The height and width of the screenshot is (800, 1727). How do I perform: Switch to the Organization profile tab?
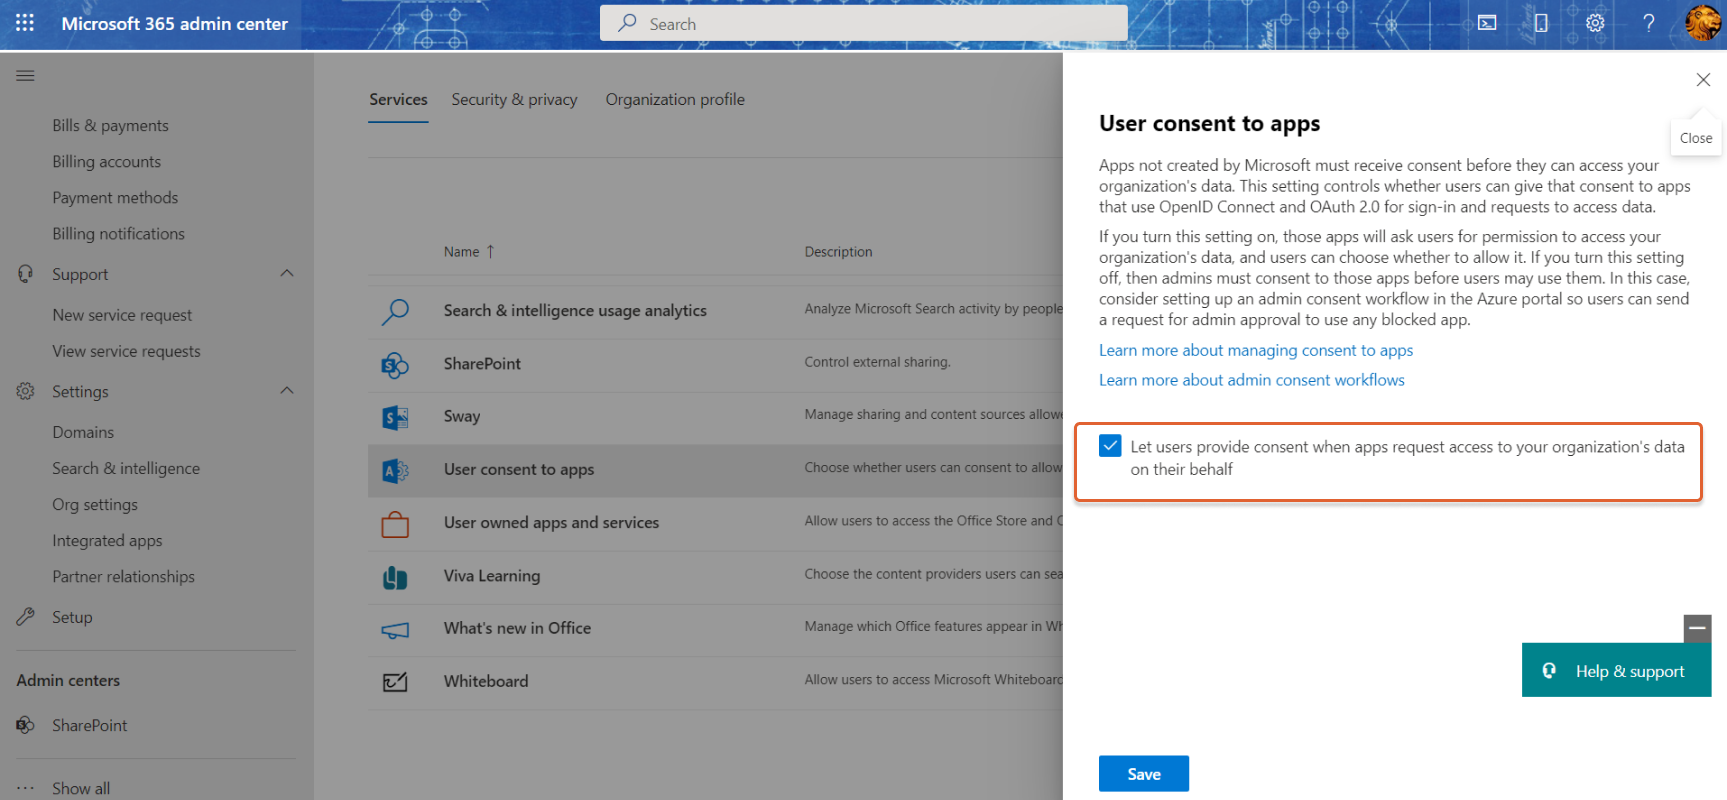point(675,100)
